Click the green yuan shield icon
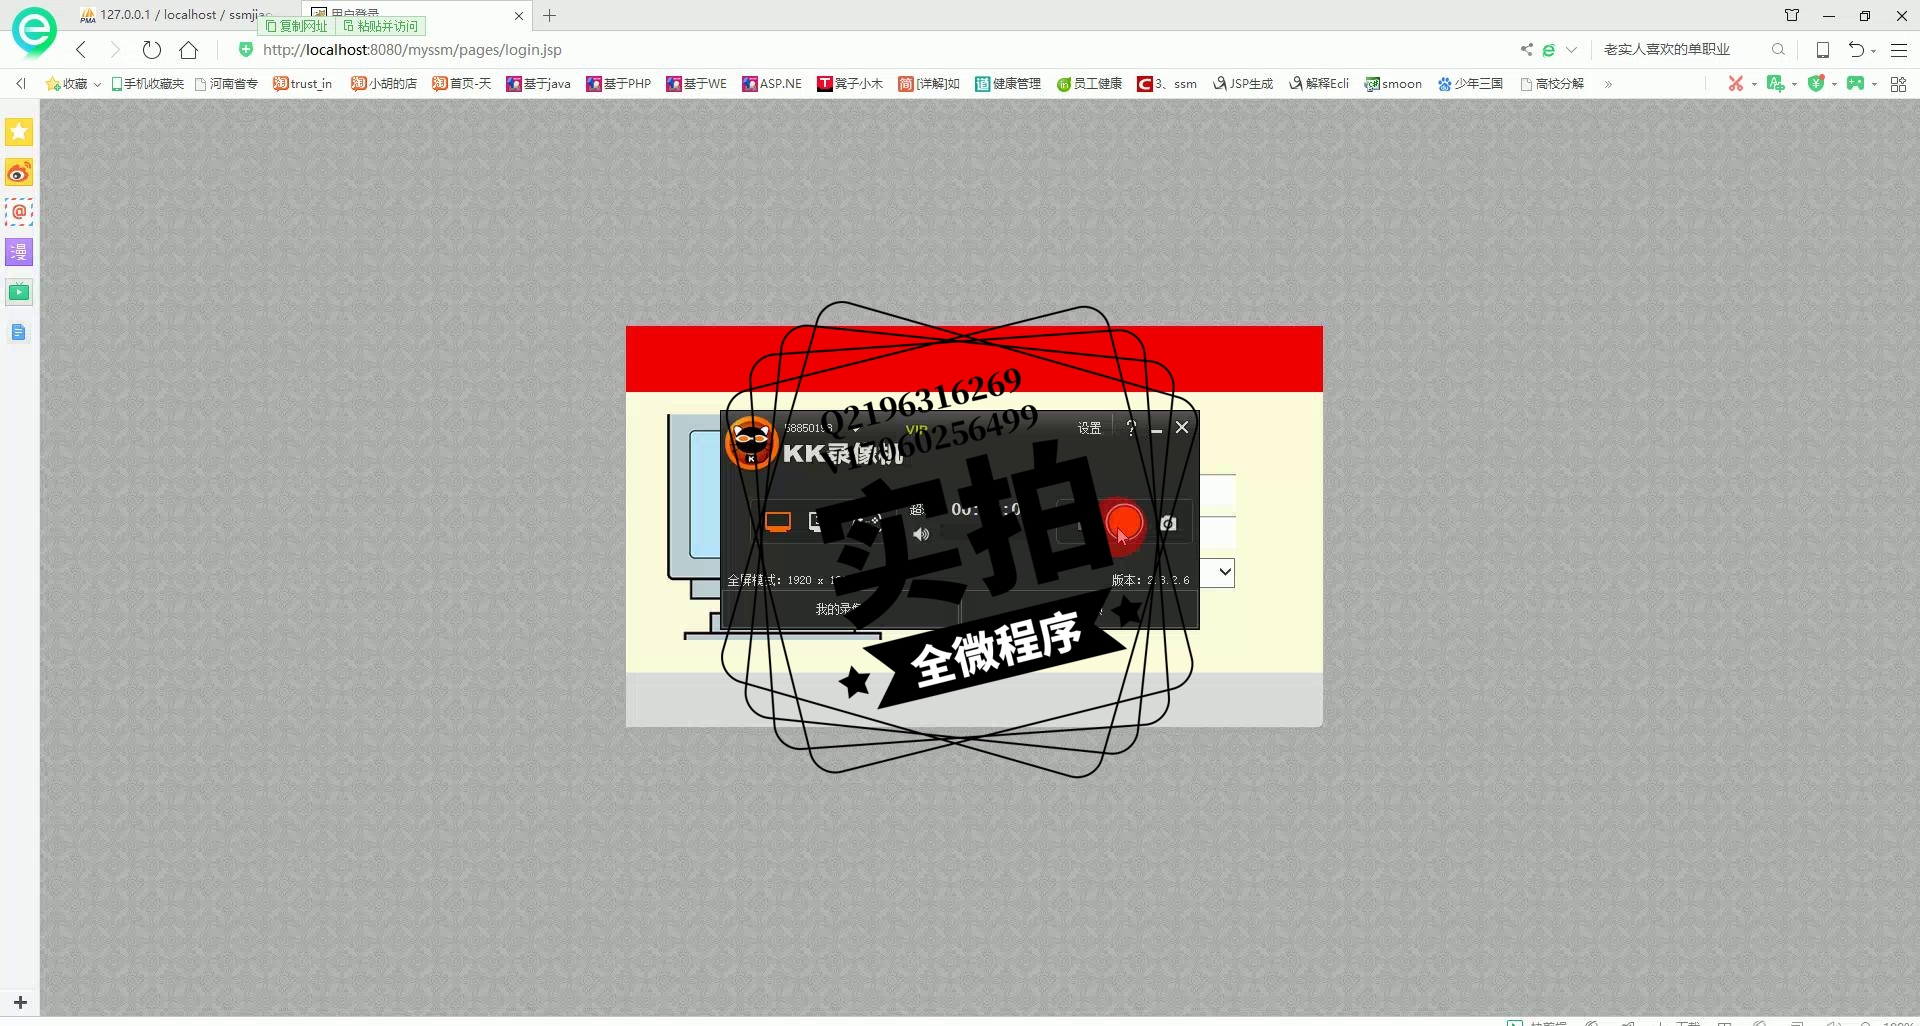Screen dimensions: 1920x1026 [x=1816, y=83]
